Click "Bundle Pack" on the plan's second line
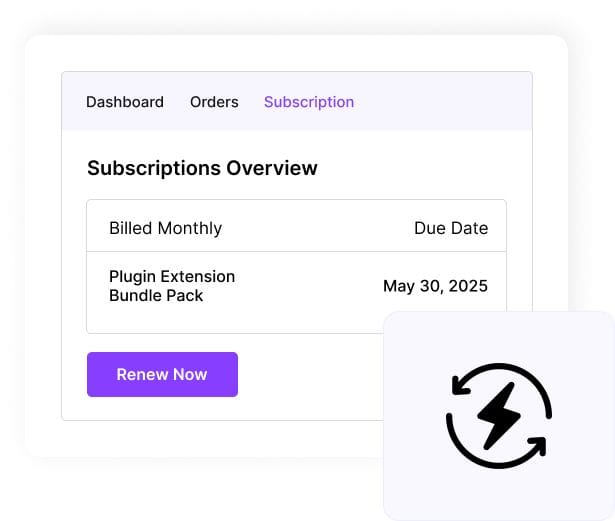Image resolution: width=615 pixels, height=521 pixels. click(x=156, y=296)
